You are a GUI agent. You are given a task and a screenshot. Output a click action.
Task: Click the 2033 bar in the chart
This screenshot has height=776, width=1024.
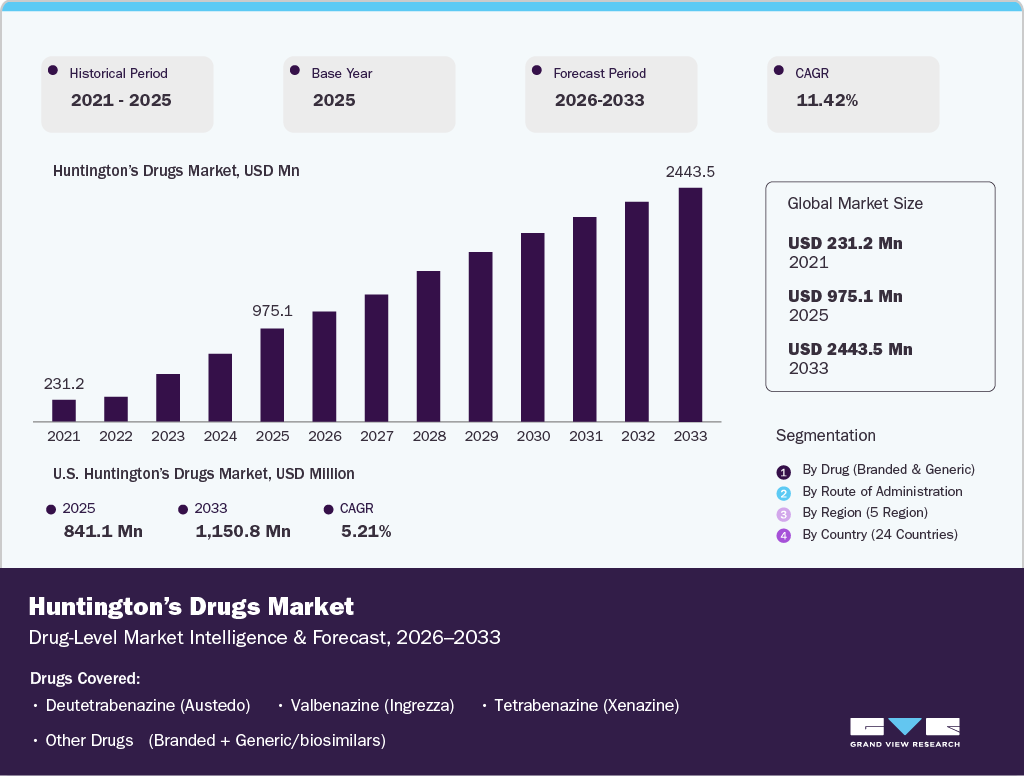pos(691,304)
